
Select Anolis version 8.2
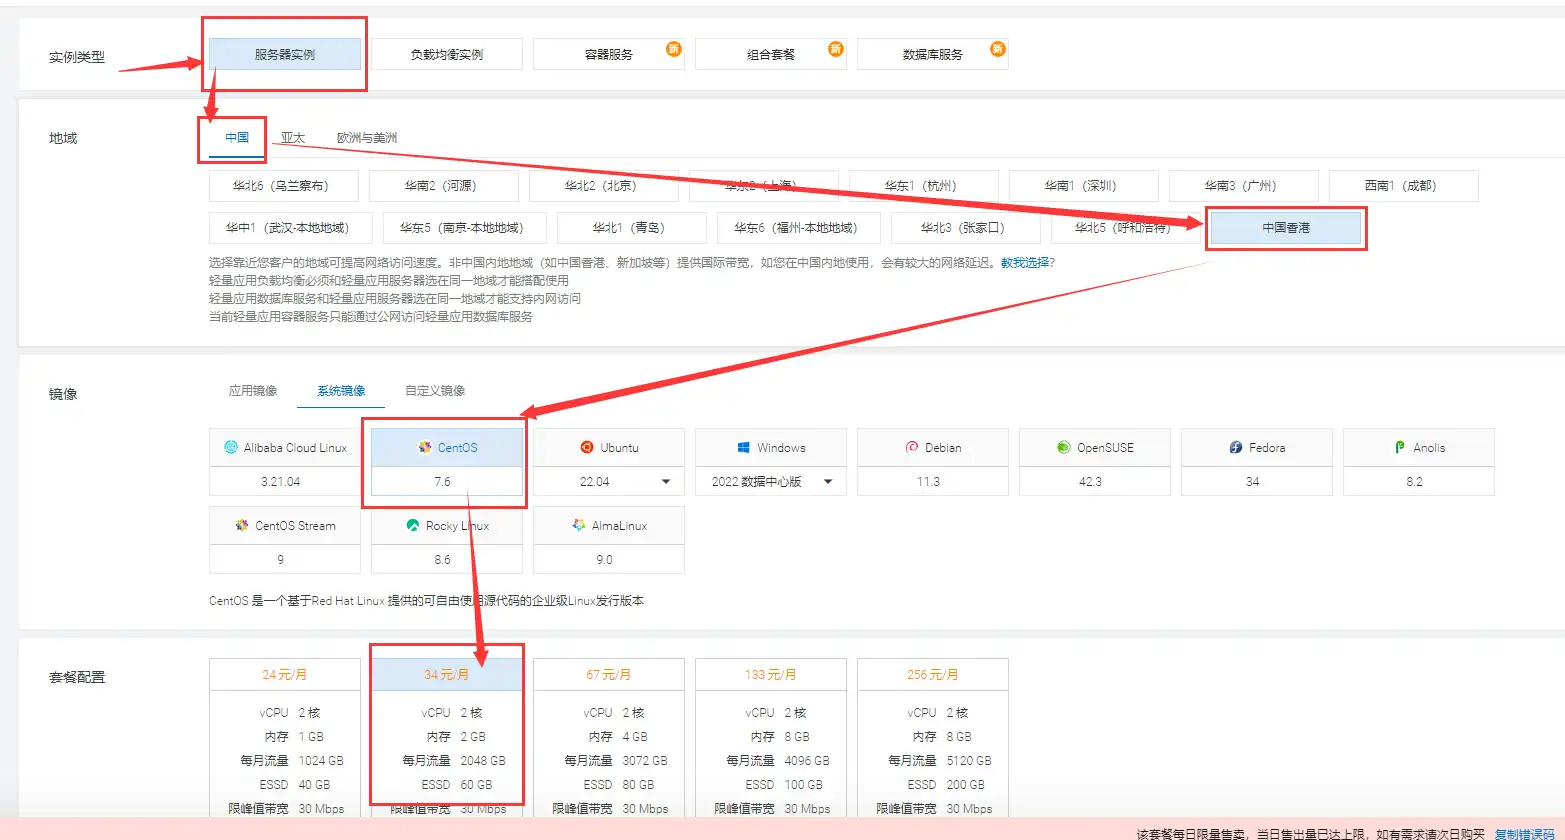tap(1419, 482)
